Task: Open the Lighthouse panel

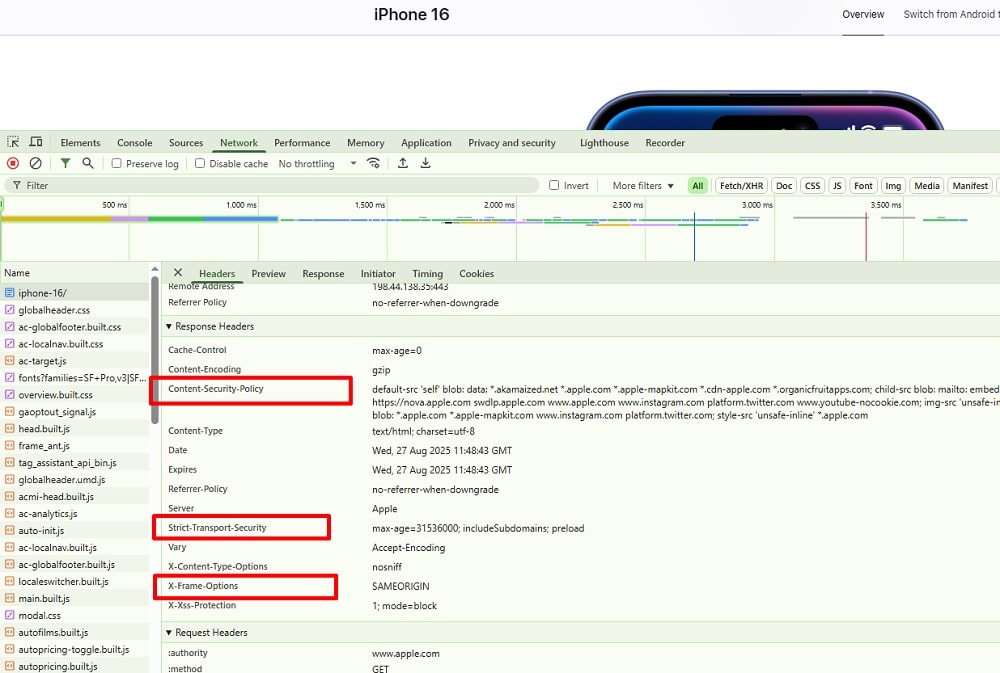Action: point(604,143)
